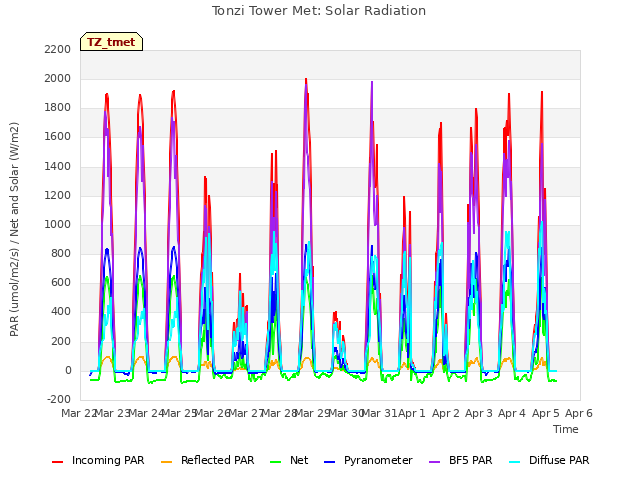
Task: Click the orange Reflected PAR legend swatch
Action: click(x=167, y=462)
